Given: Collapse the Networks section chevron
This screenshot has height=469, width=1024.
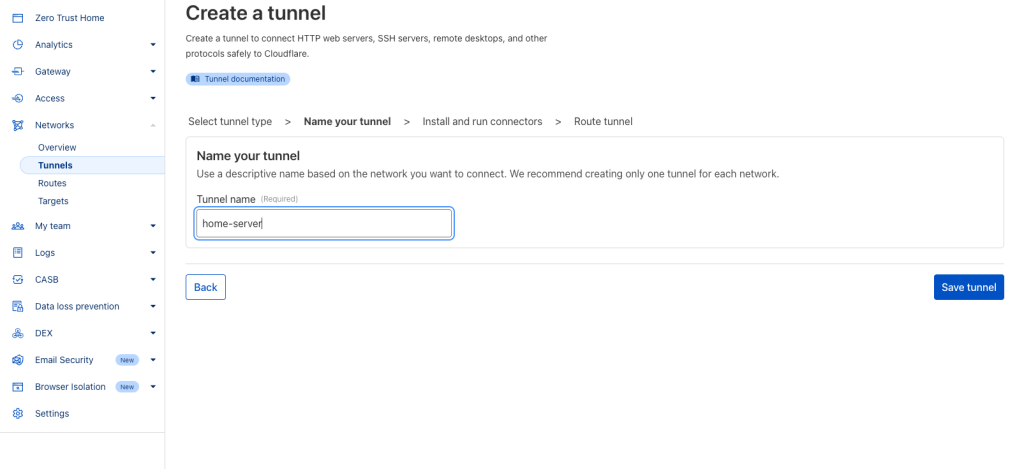Looking at the screenshot, I should [153, 125].
